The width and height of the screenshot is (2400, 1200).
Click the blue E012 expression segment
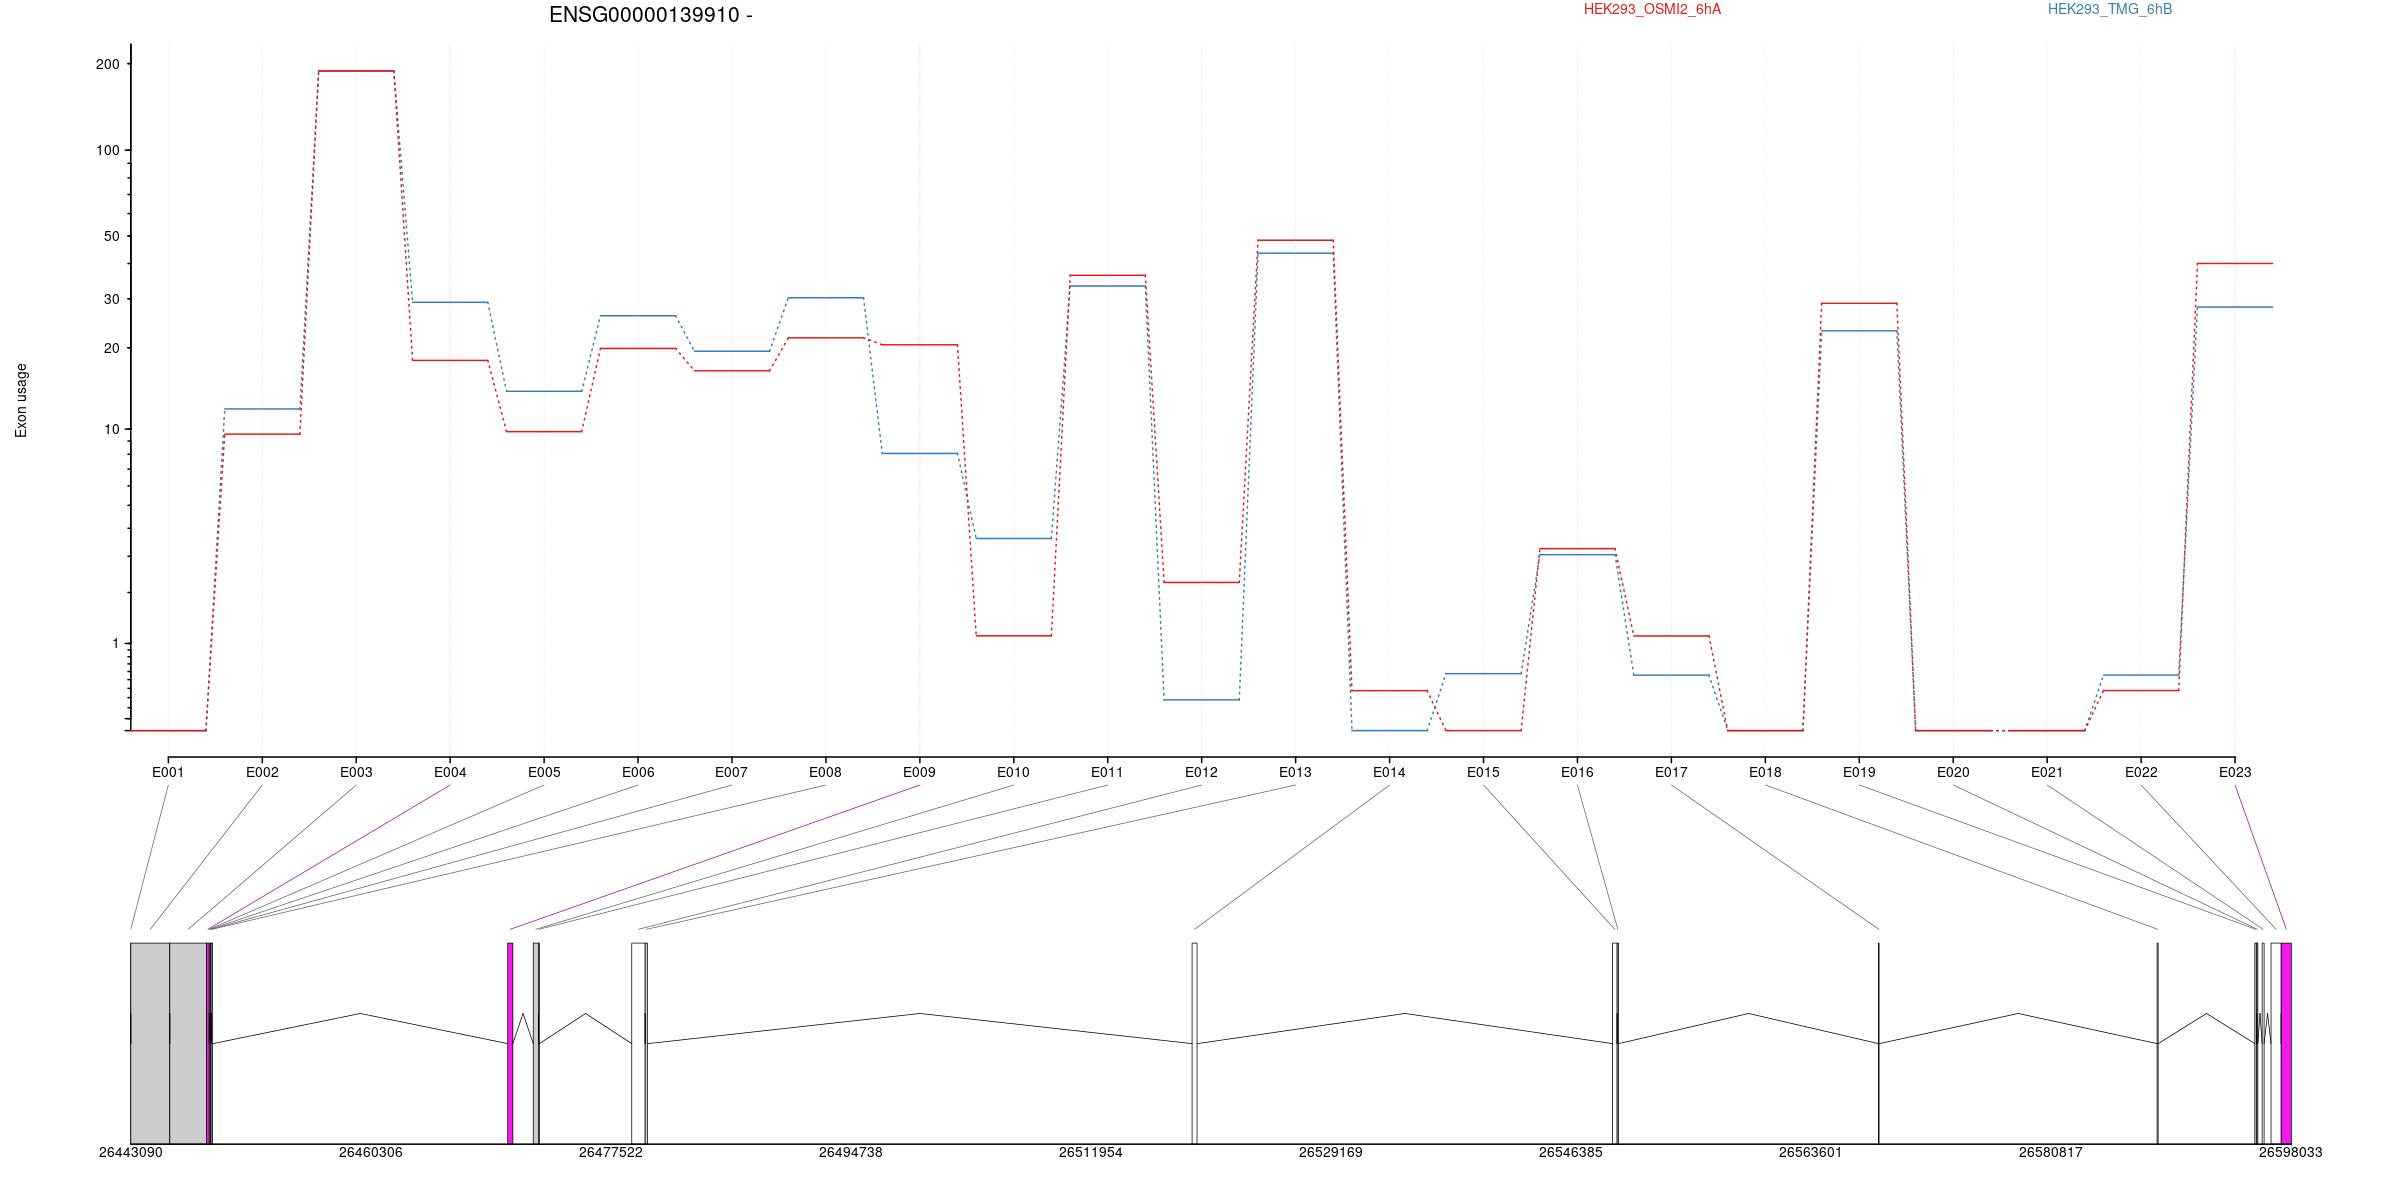[1201, 699]
